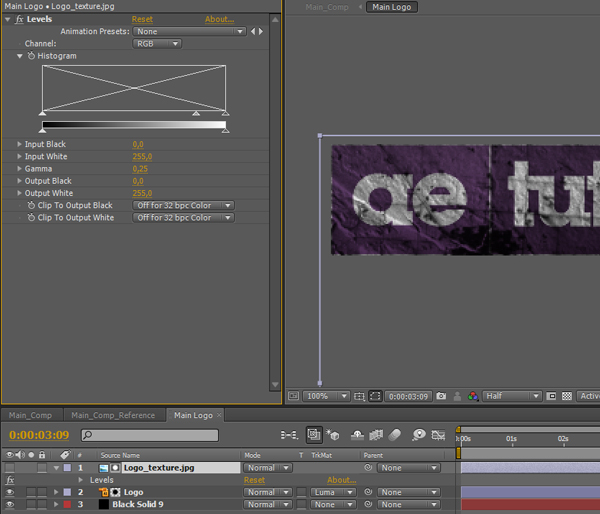This screenshot has width=600, height=514.
Task: Expand the Input Black property
Action: 19,144
